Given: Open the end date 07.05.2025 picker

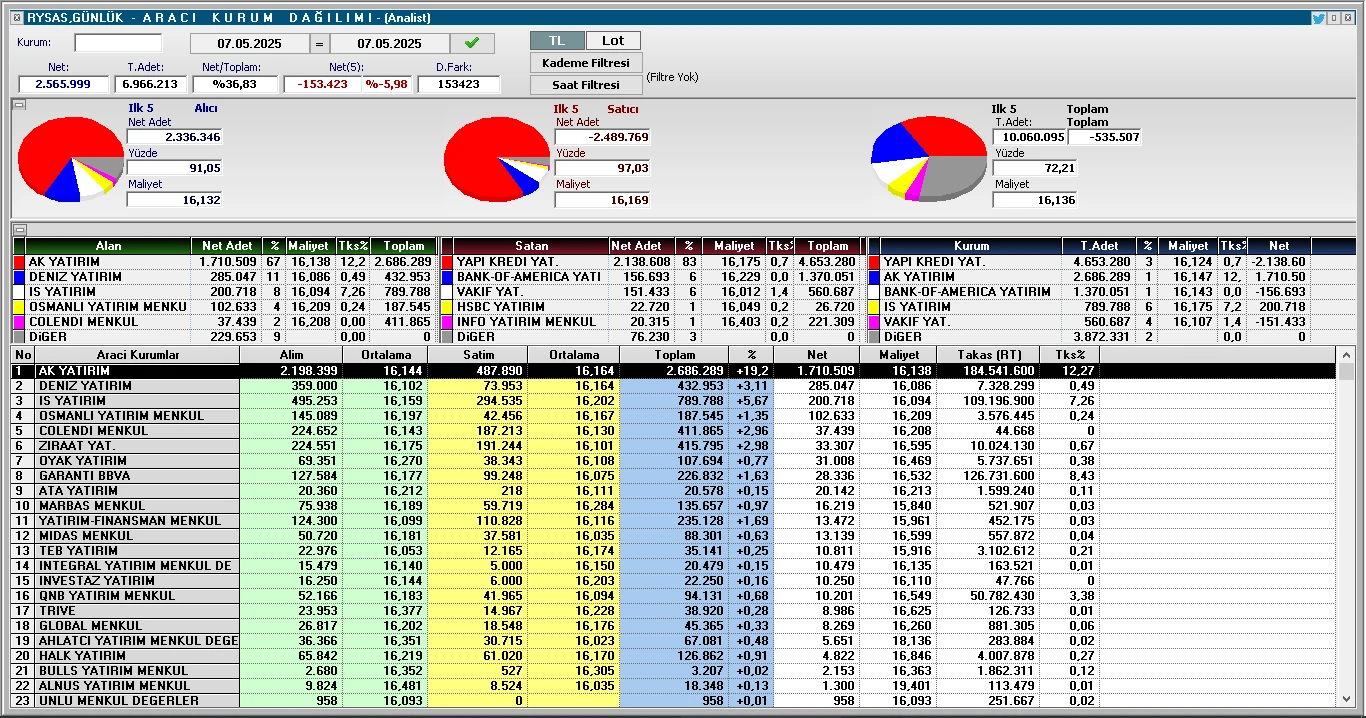Looking at the screenshot, I should click(389, 43).
